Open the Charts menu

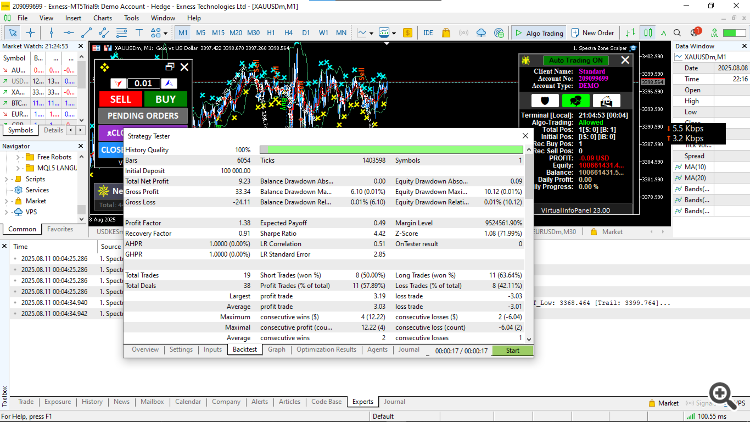pos(102,18)
